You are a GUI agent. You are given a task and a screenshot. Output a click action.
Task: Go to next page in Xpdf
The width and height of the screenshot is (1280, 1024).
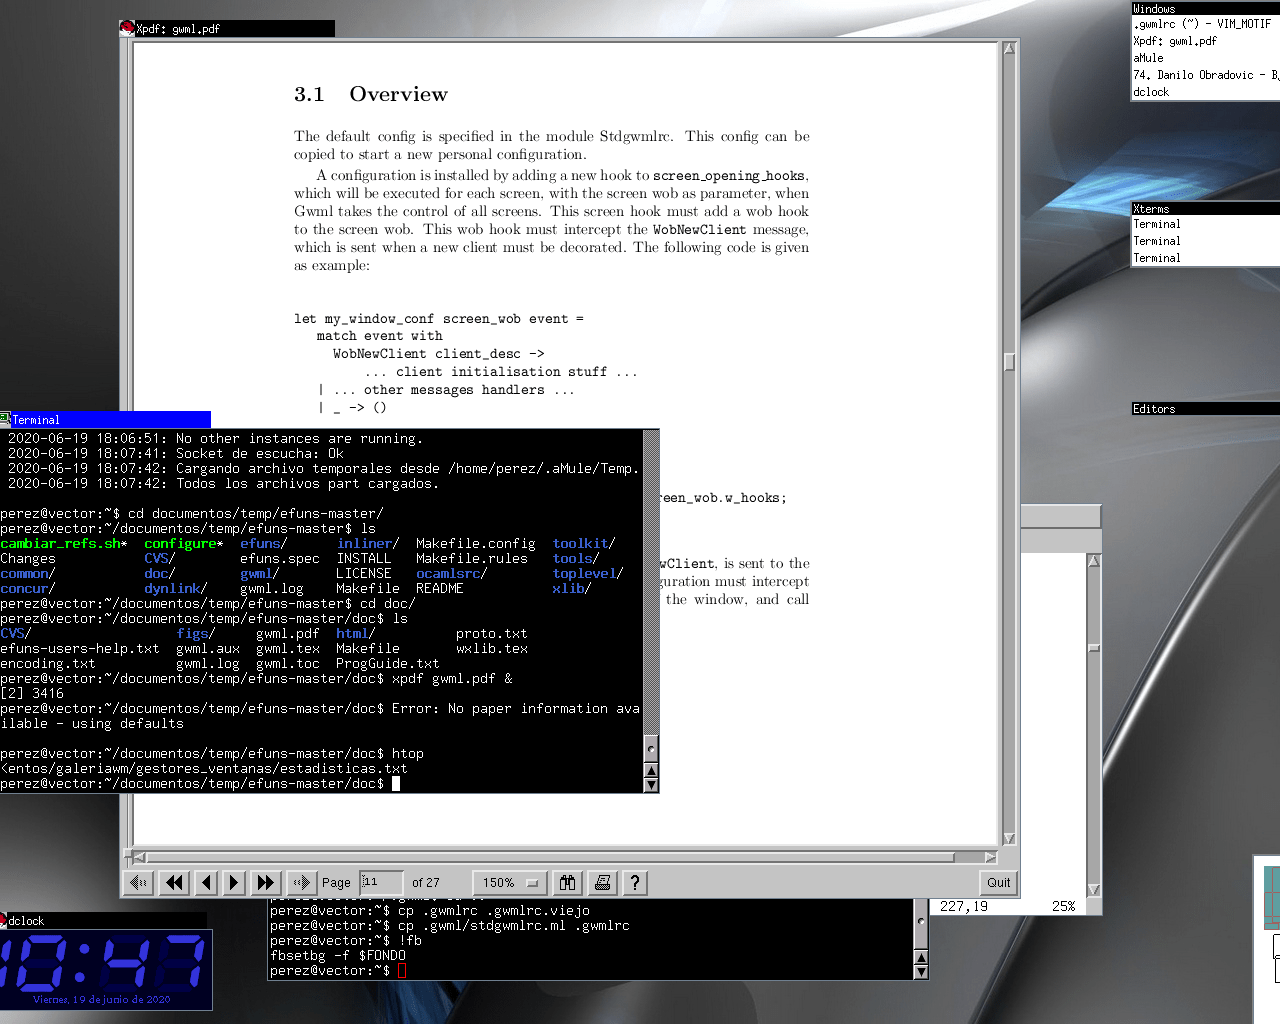(234, 882)
